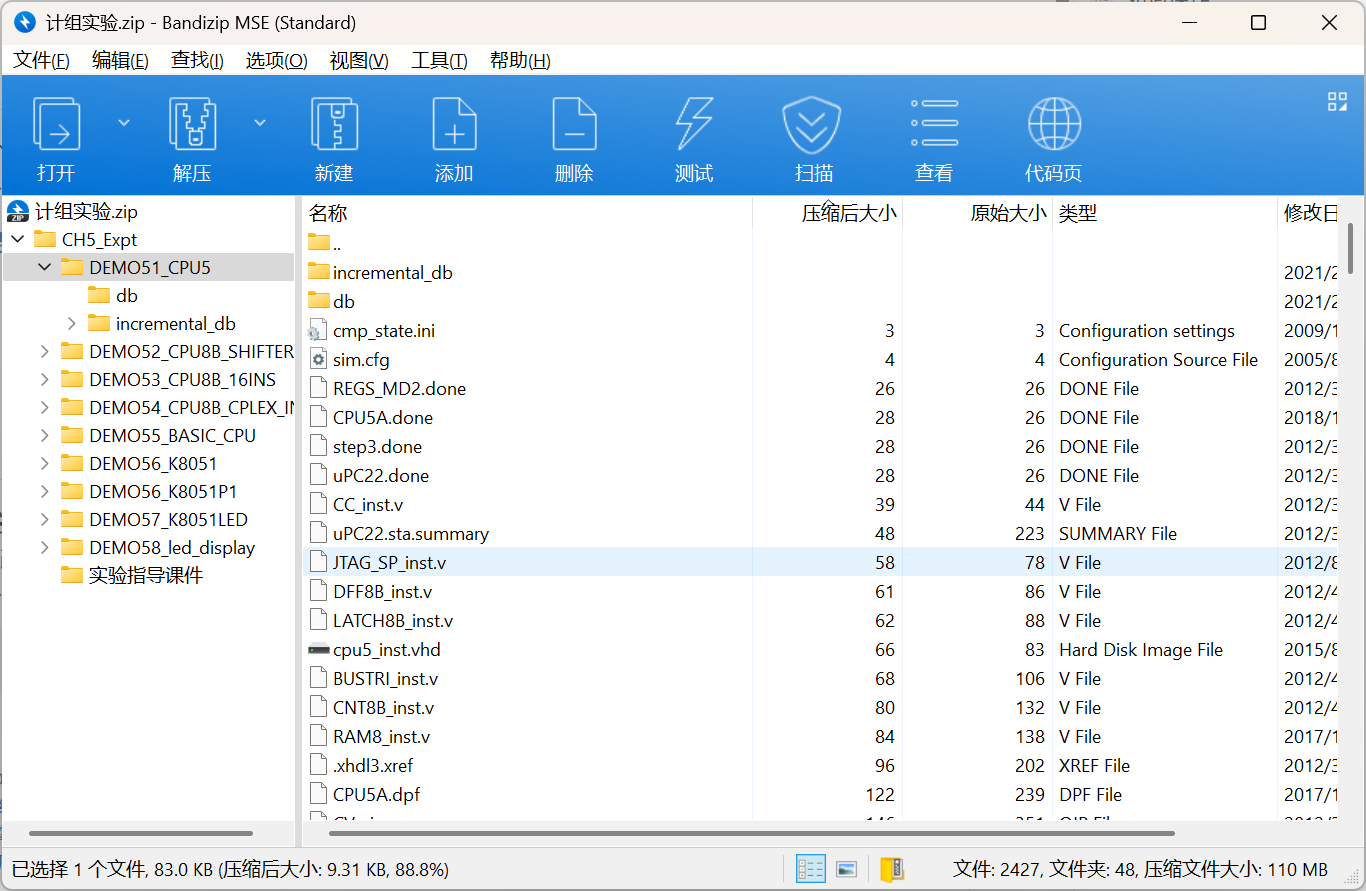The width and height of the screenshot is (1366, 891).
Task: Click the 扫描 (Scan) shield icon
Action: point(813,125)
